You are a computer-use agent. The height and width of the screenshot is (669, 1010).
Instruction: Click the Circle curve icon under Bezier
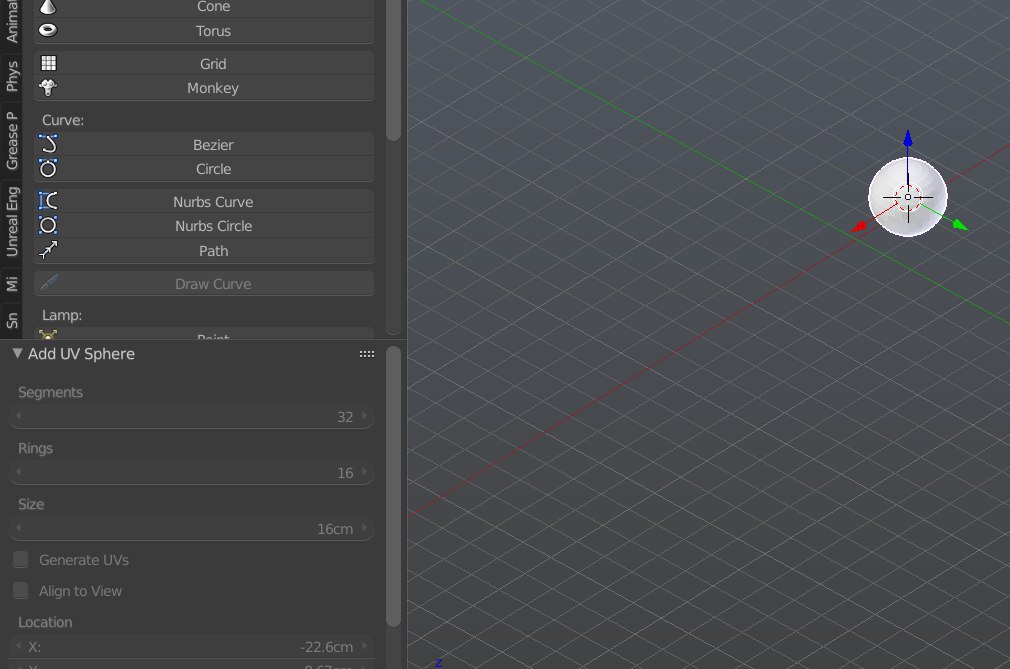tap(48, 169)
